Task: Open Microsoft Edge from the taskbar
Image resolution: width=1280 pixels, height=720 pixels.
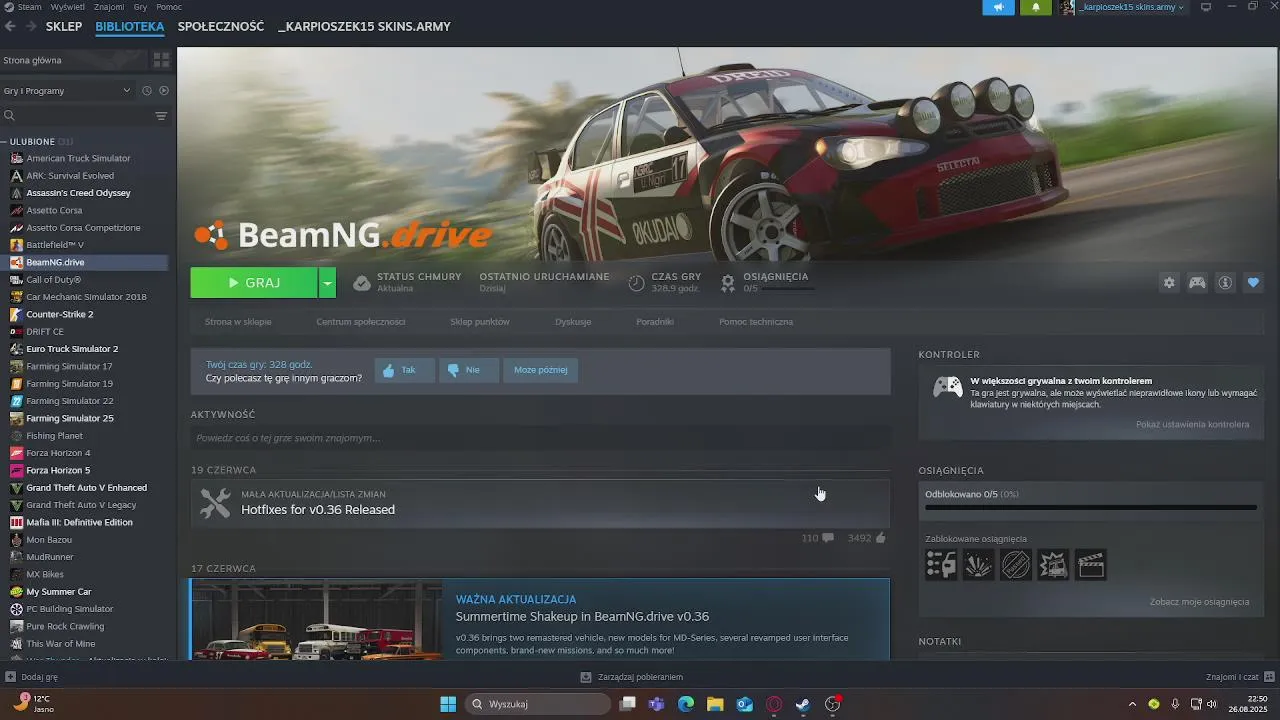Action: (686, 704)
